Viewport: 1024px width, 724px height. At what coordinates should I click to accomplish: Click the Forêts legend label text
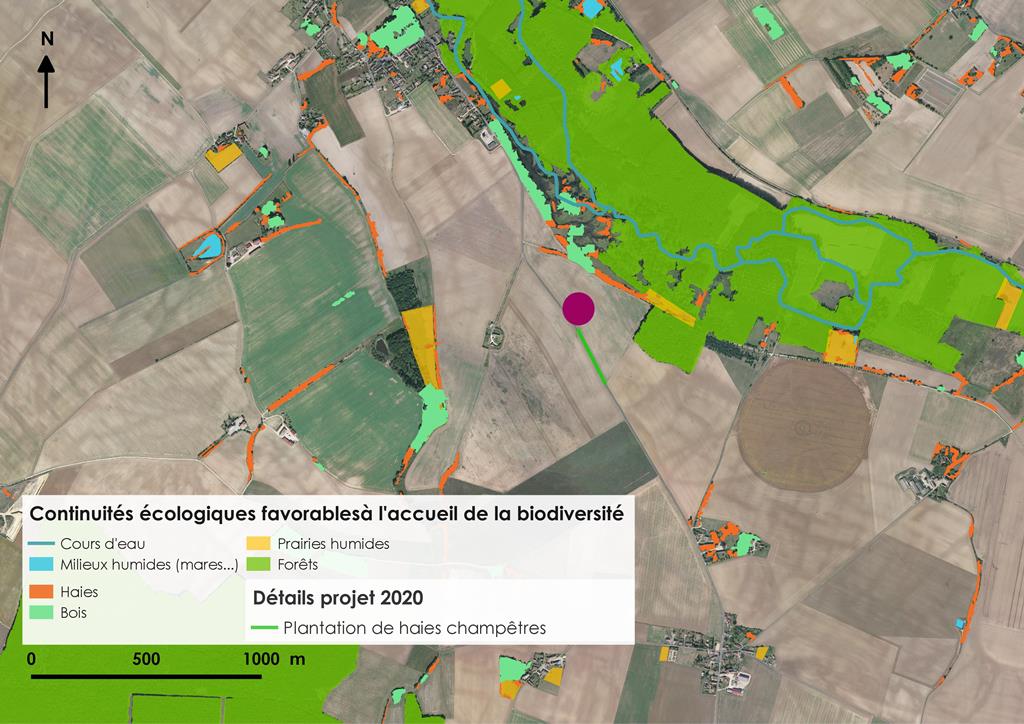(297, 565)
